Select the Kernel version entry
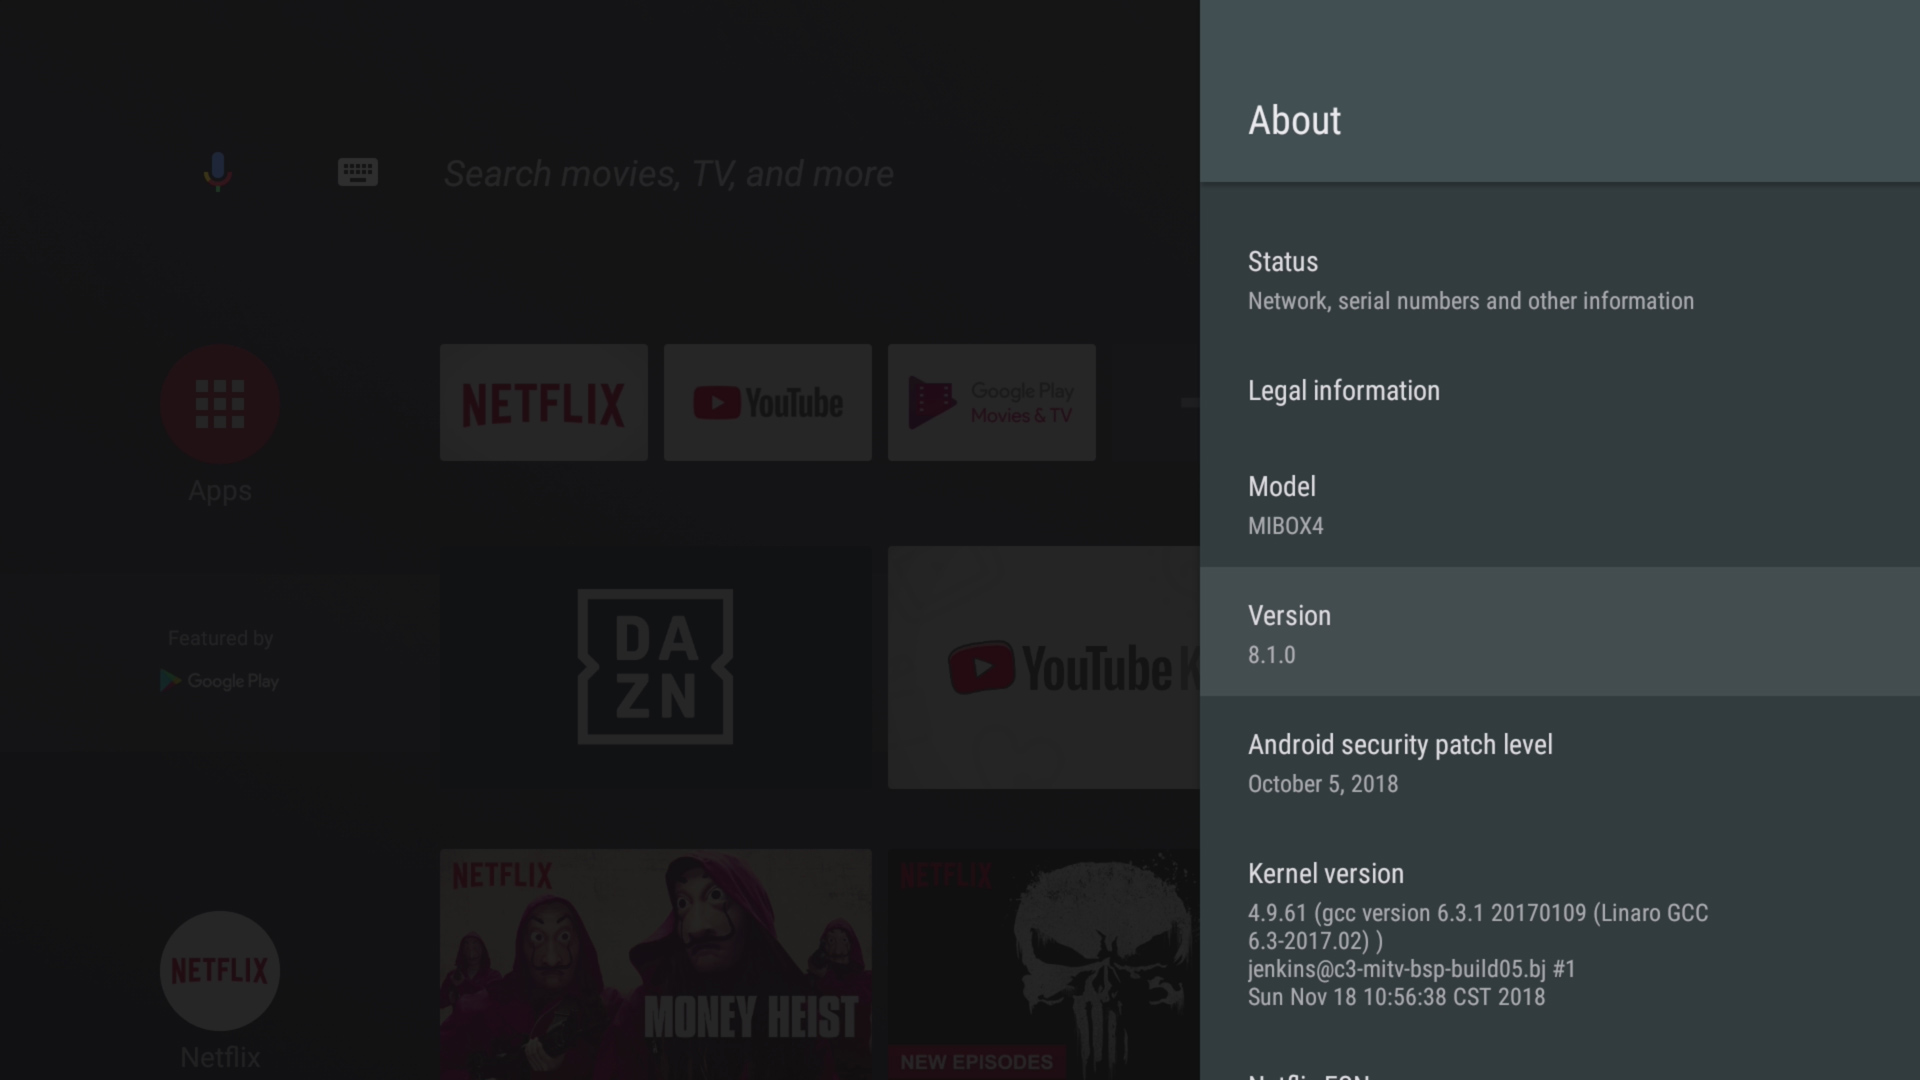1920x1080 pixels. click(1560, 933)
